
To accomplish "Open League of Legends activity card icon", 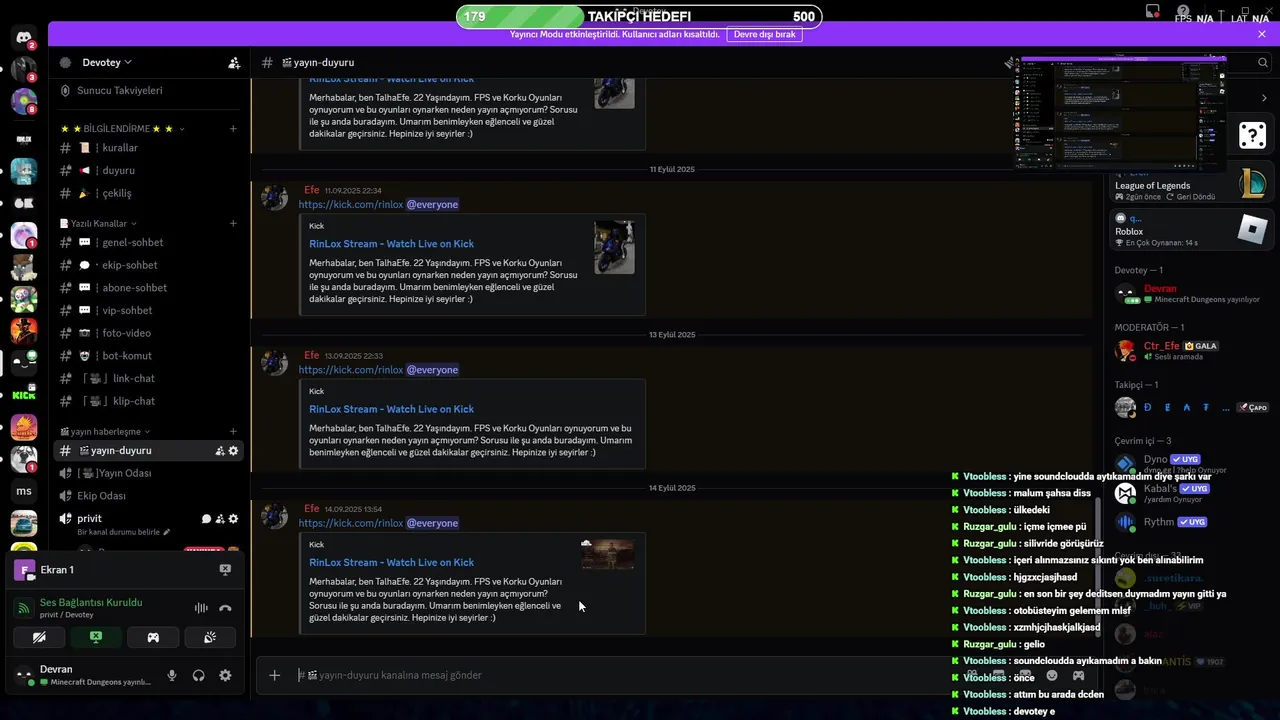I will [x=1252, y=184].
